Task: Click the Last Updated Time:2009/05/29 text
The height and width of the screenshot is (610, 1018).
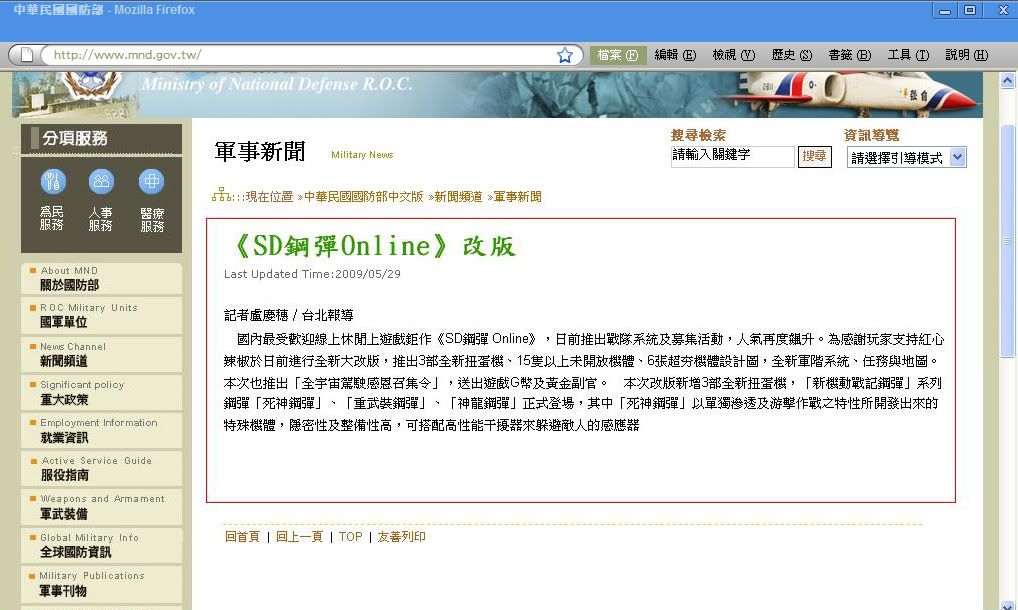Action: pyautogui.click(x=312, y=274)
